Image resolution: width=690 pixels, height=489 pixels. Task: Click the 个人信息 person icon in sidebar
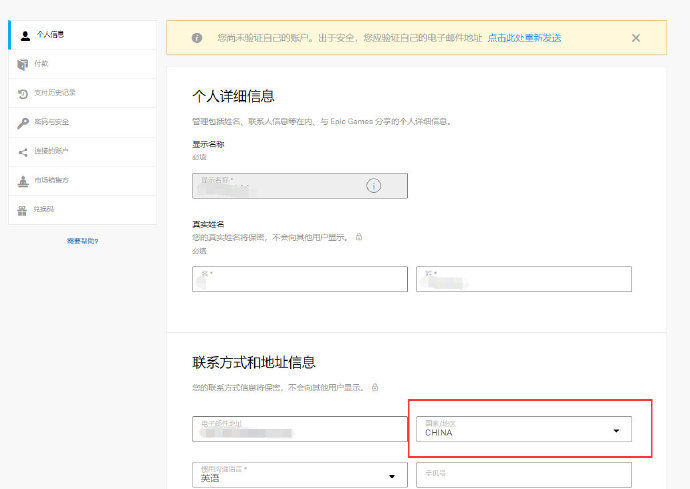tap(24, 35)
